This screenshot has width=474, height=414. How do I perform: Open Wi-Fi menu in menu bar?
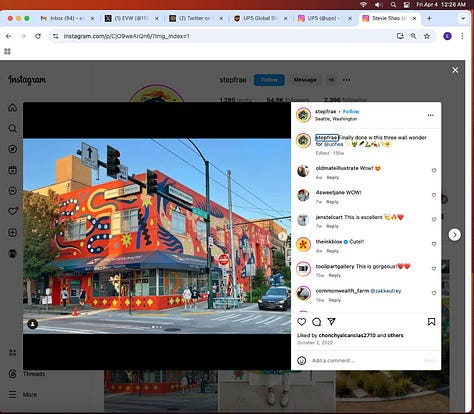point(363,4)
